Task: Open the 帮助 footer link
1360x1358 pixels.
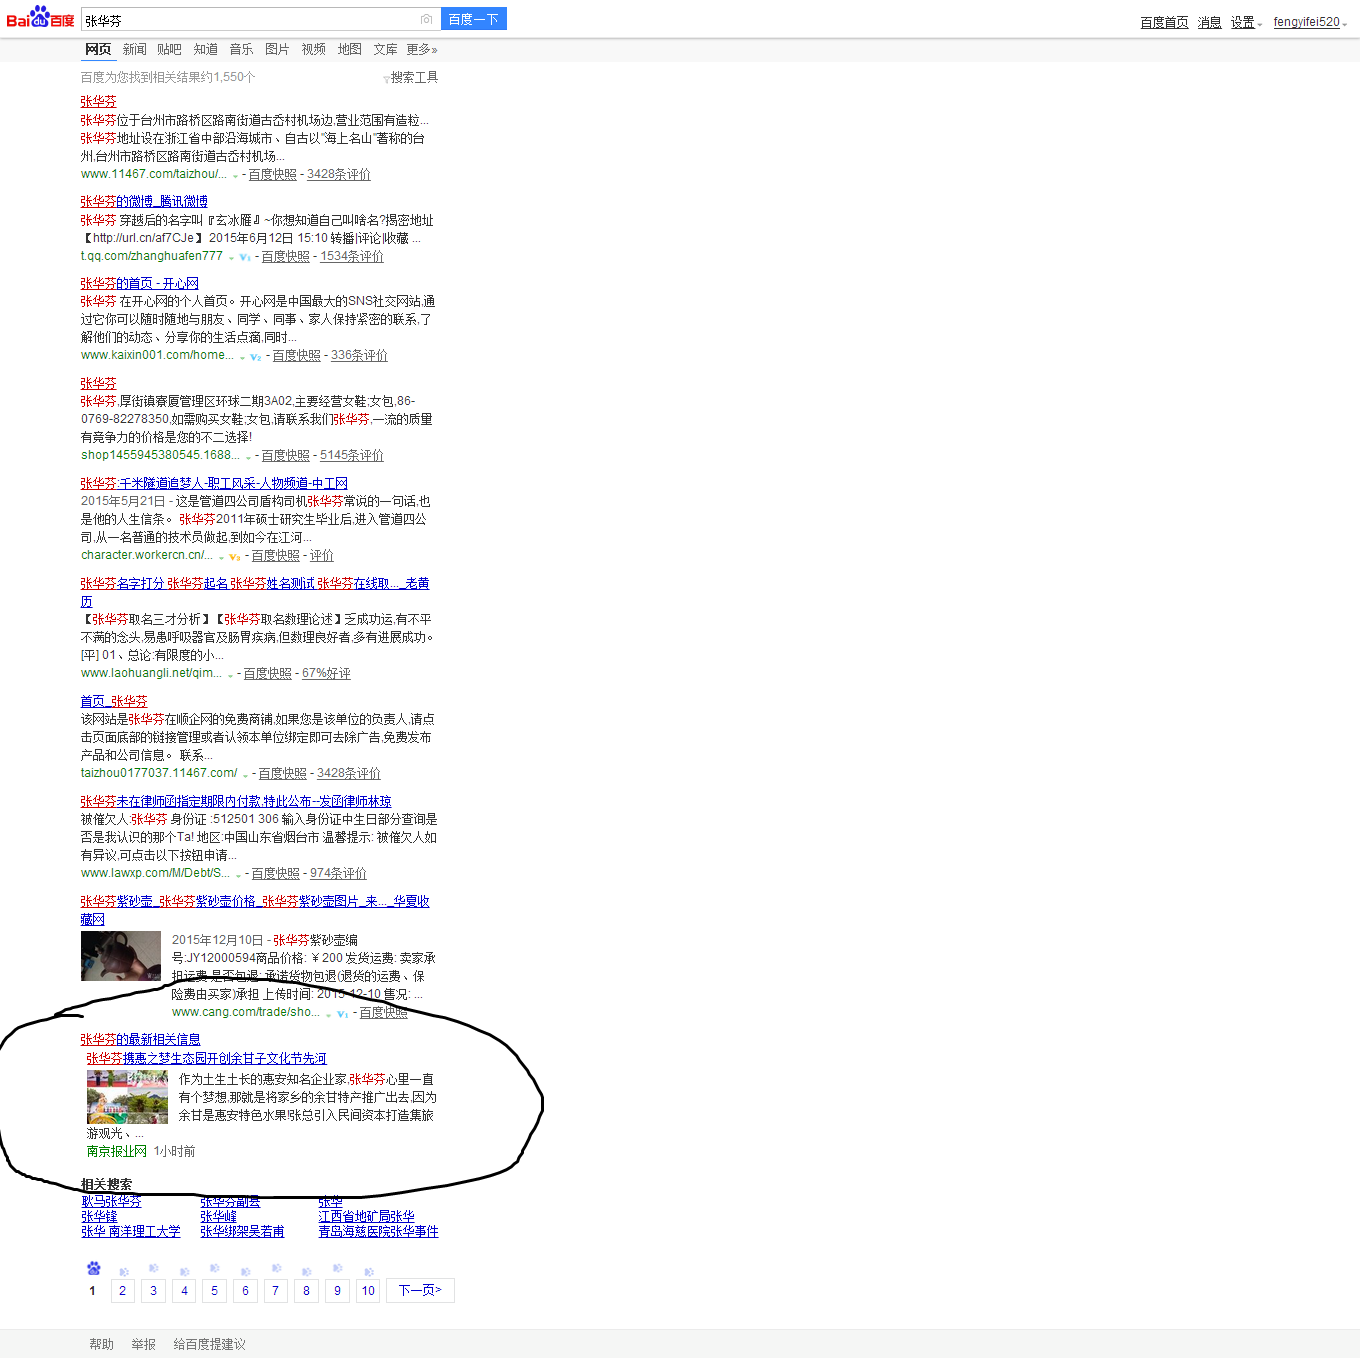Action: click(102, 1344)
